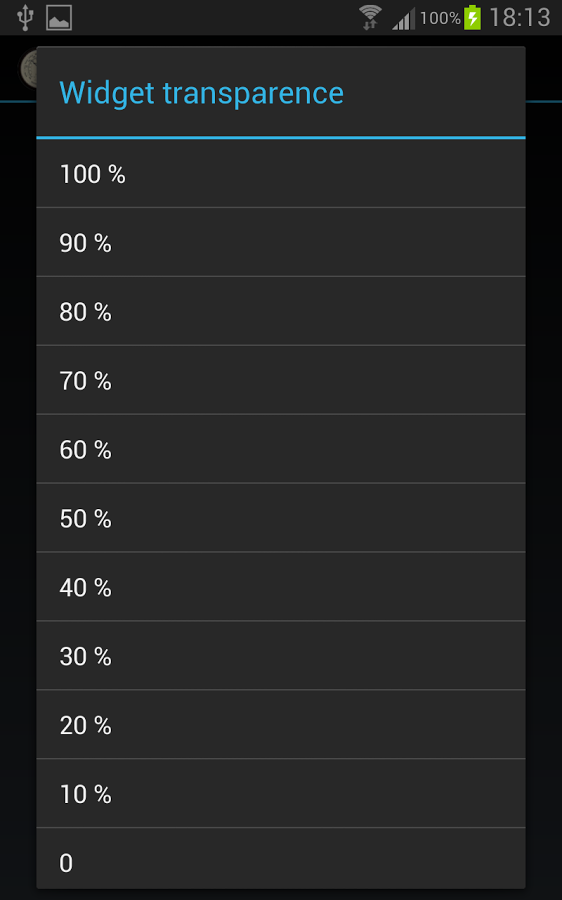Pick 20 % transparency value
The height and width of the screenshot is (900, 562).
[281, 724]
